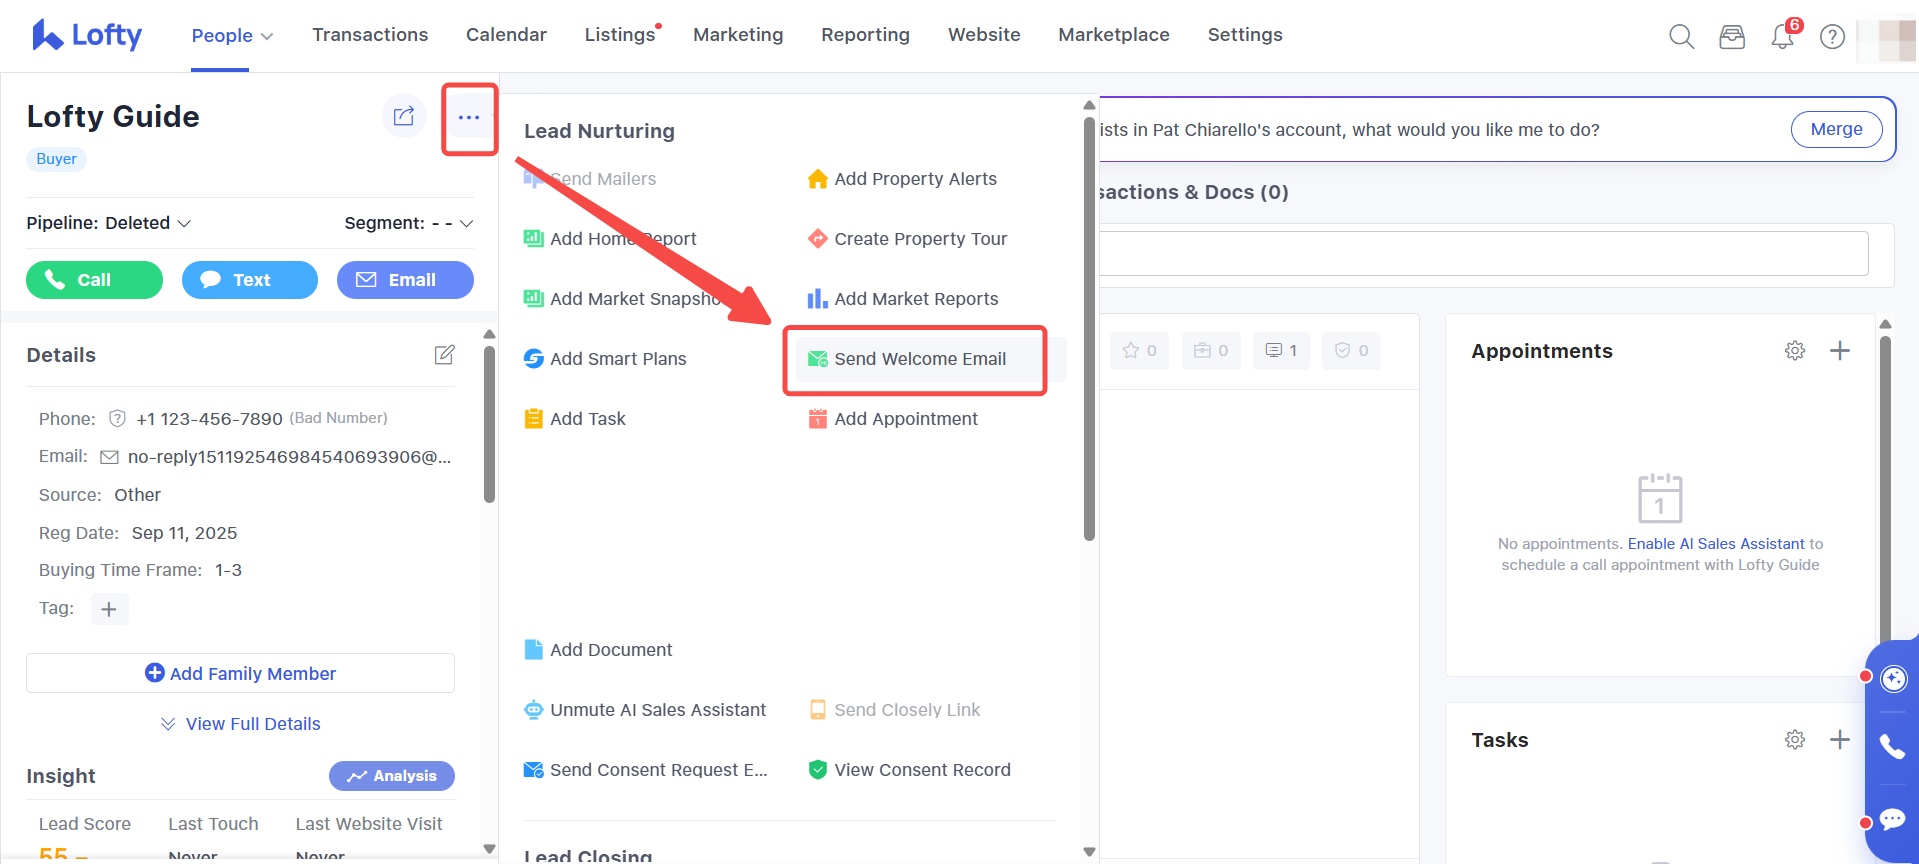Open the help question mark icon
The height and width of the screenshot is (864, 1919).
click(x=1832, y=37)
